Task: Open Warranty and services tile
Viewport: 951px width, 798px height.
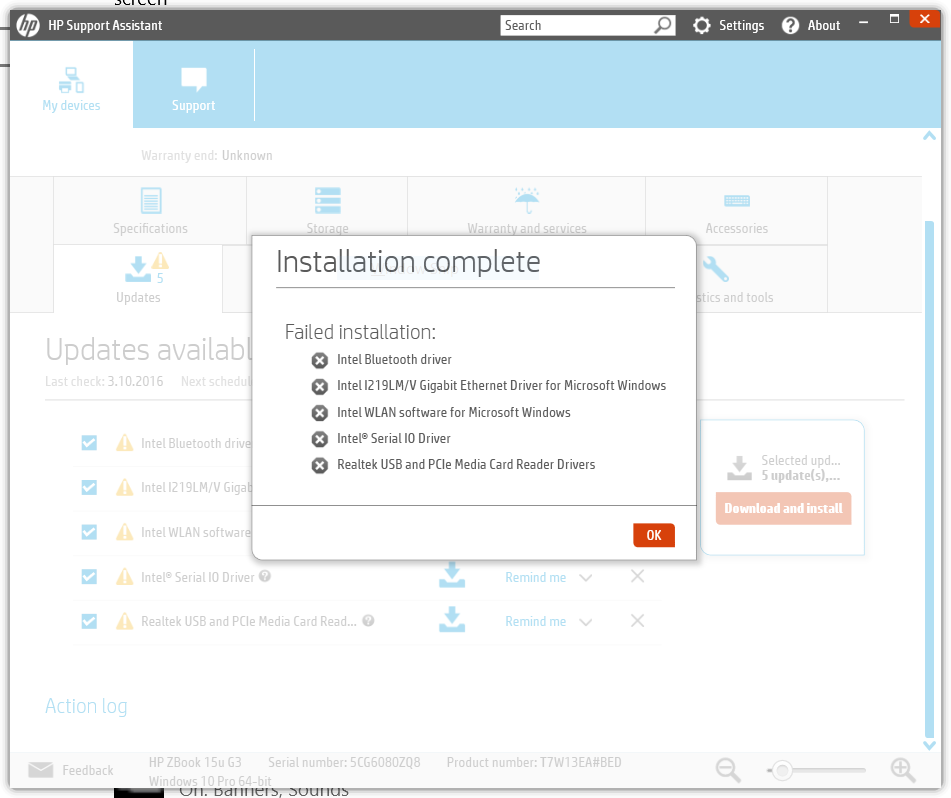Action: coord(526,211)
